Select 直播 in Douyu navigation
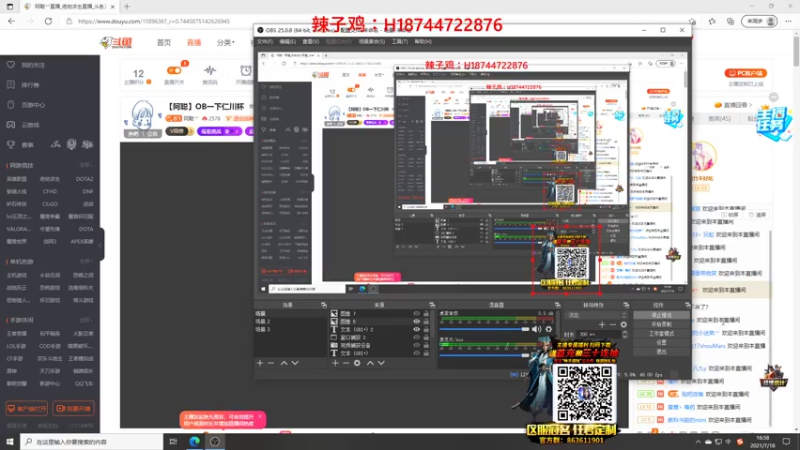This screenshot has width=800, height=450. (194, 43)
